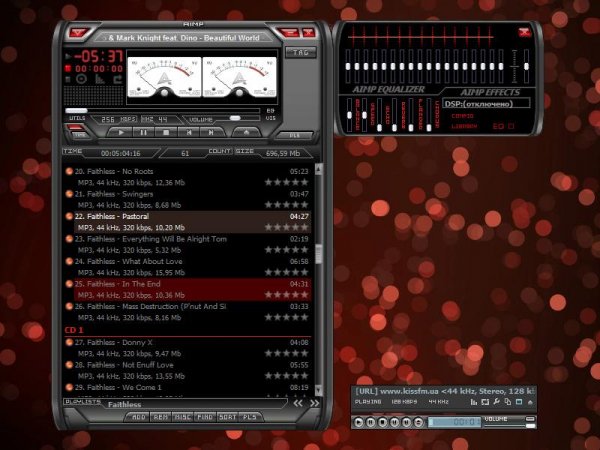The image size is (600, 450).
Task: Stop playback in the mini player
Action: [382, 422]
